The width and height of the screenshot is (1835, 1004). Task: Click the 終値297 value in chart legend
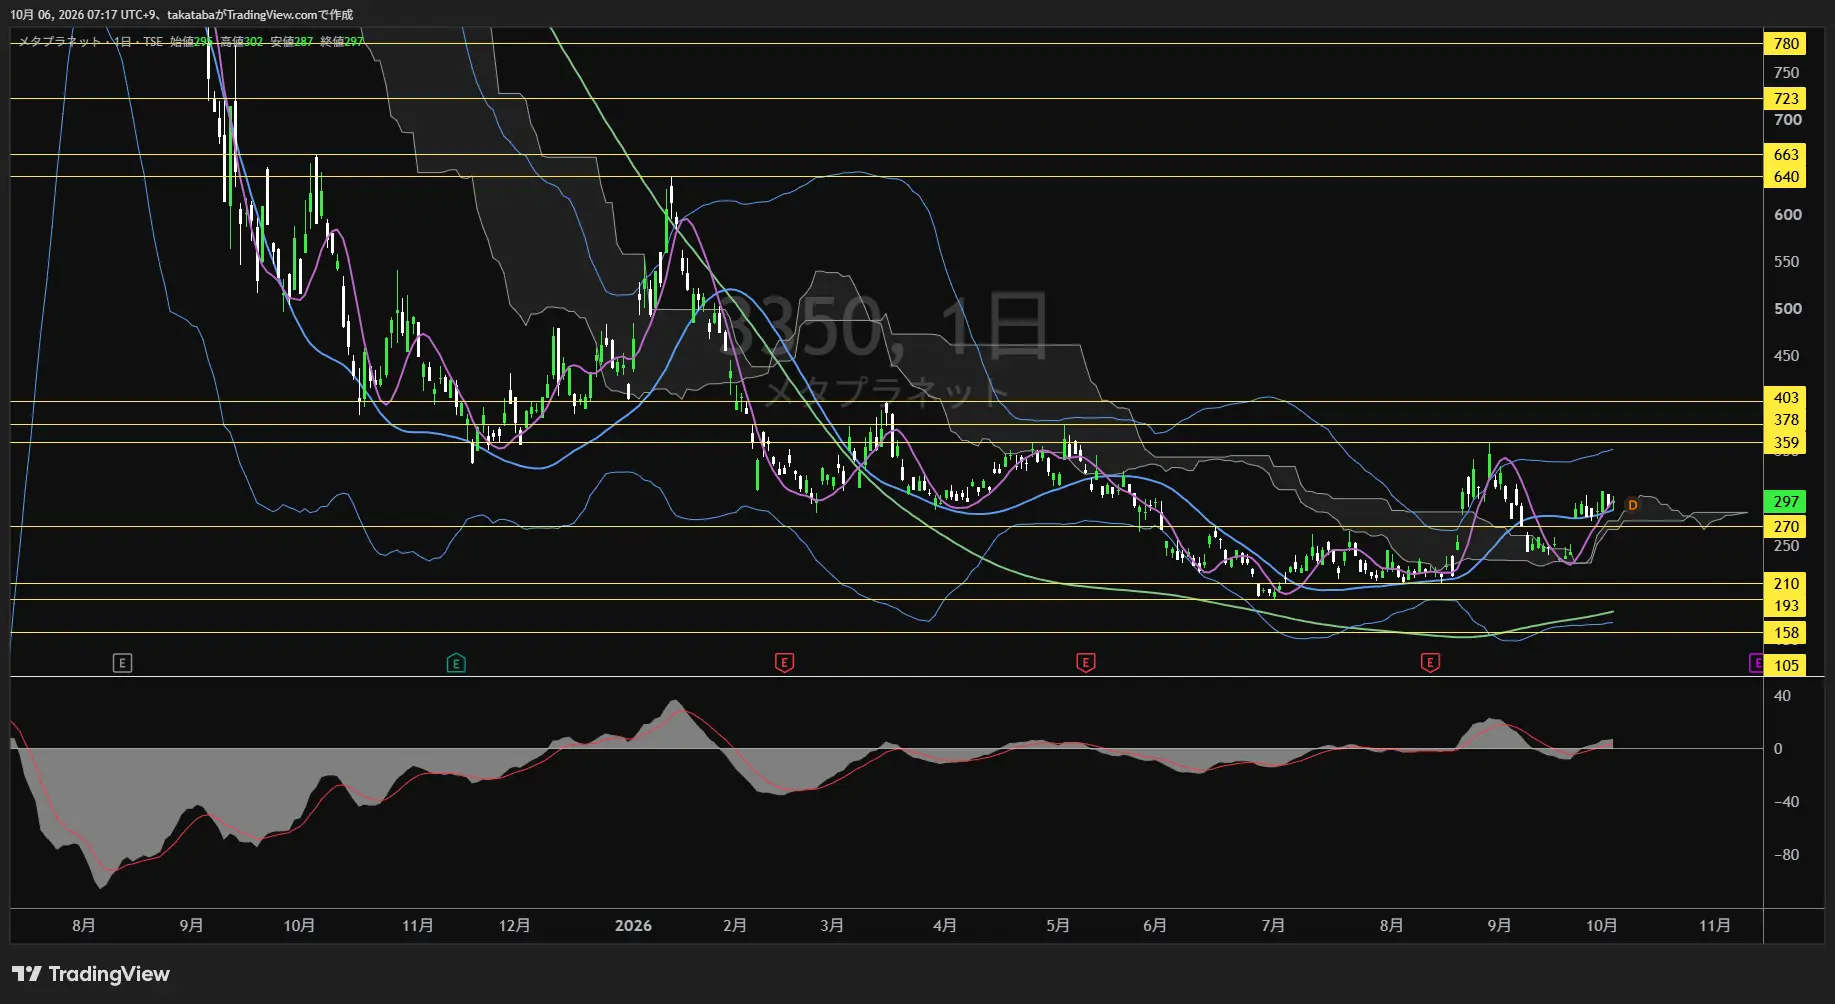tap(341, 42)
